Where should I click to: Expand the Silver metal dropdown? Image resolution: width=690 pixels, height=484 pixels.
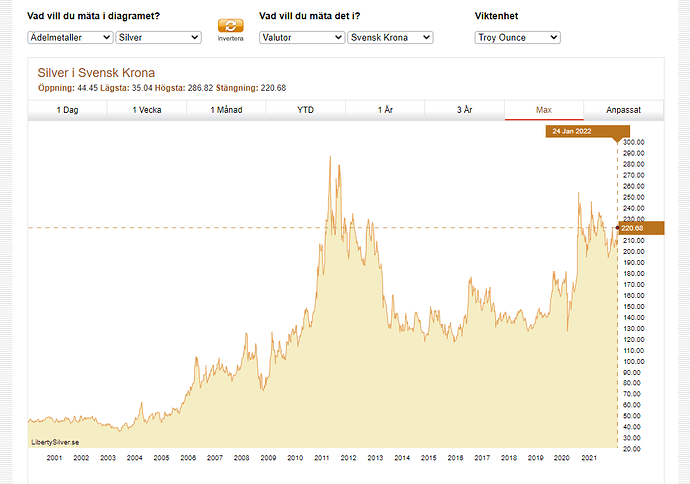pyautogui.click(x=158, y=37)
